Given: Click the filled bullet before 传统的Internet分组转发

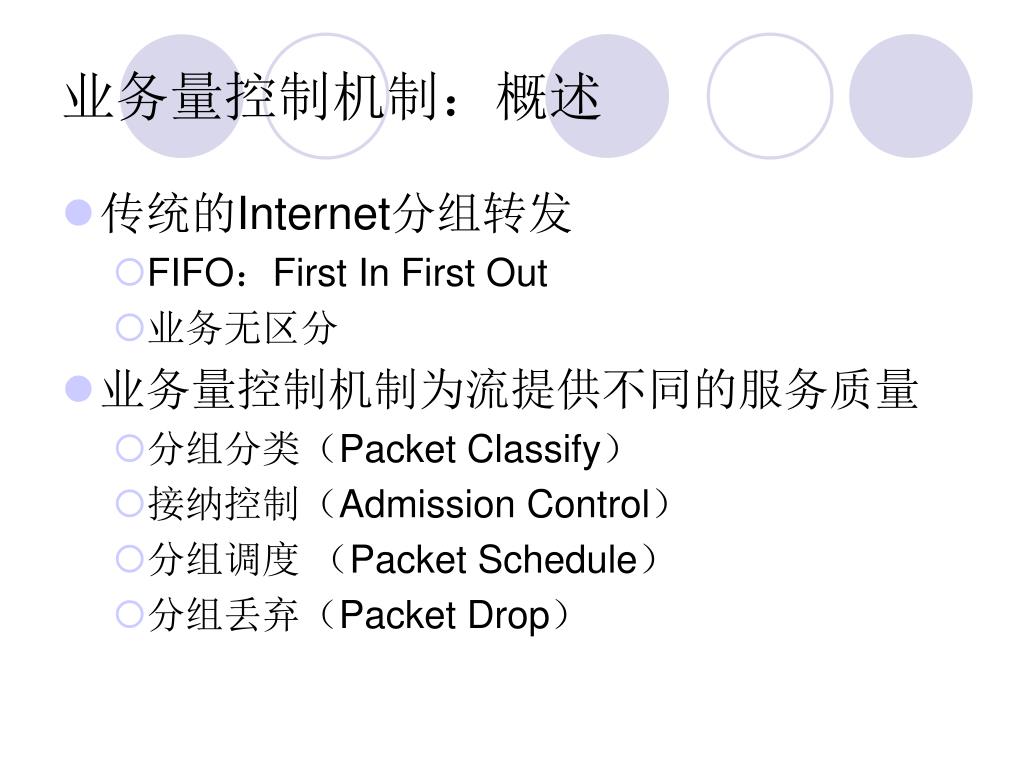Looking at the screenshot, I should coord(78,213).
